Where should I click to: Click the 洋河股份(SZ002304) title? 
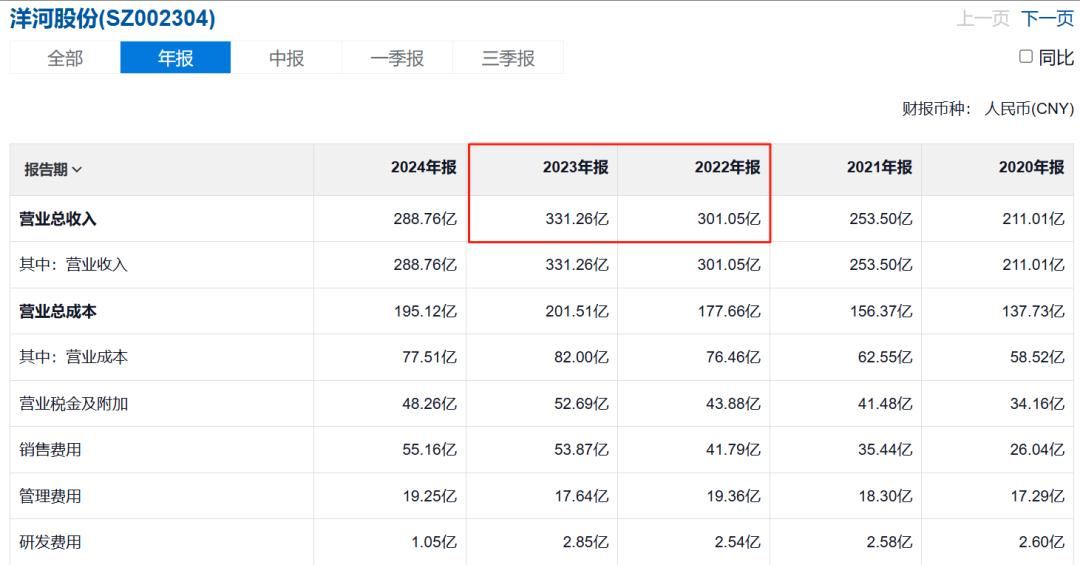(x=112, y=19)
